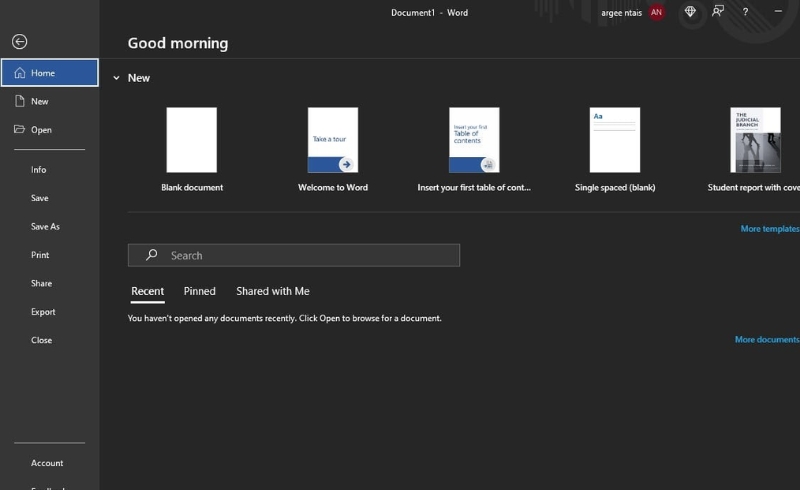The width and height of the screenshot is (800, 490).
Task: Click the Home house icon in sidebar
Action: pos(19,73)
